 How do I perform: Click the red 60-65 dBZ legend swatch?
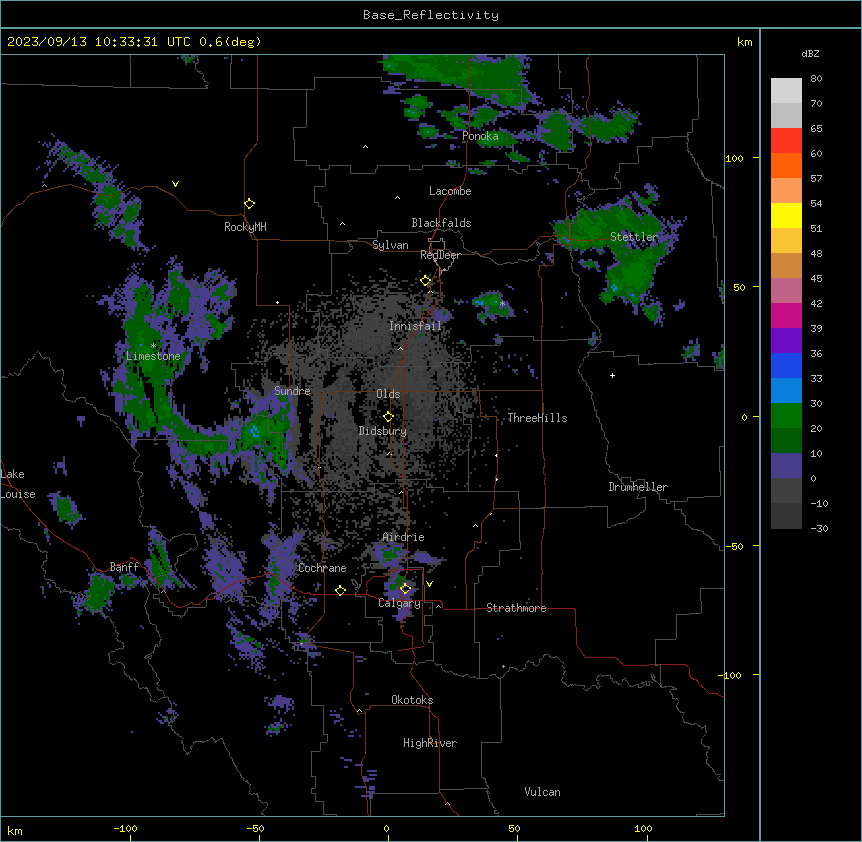click(786, 141)
